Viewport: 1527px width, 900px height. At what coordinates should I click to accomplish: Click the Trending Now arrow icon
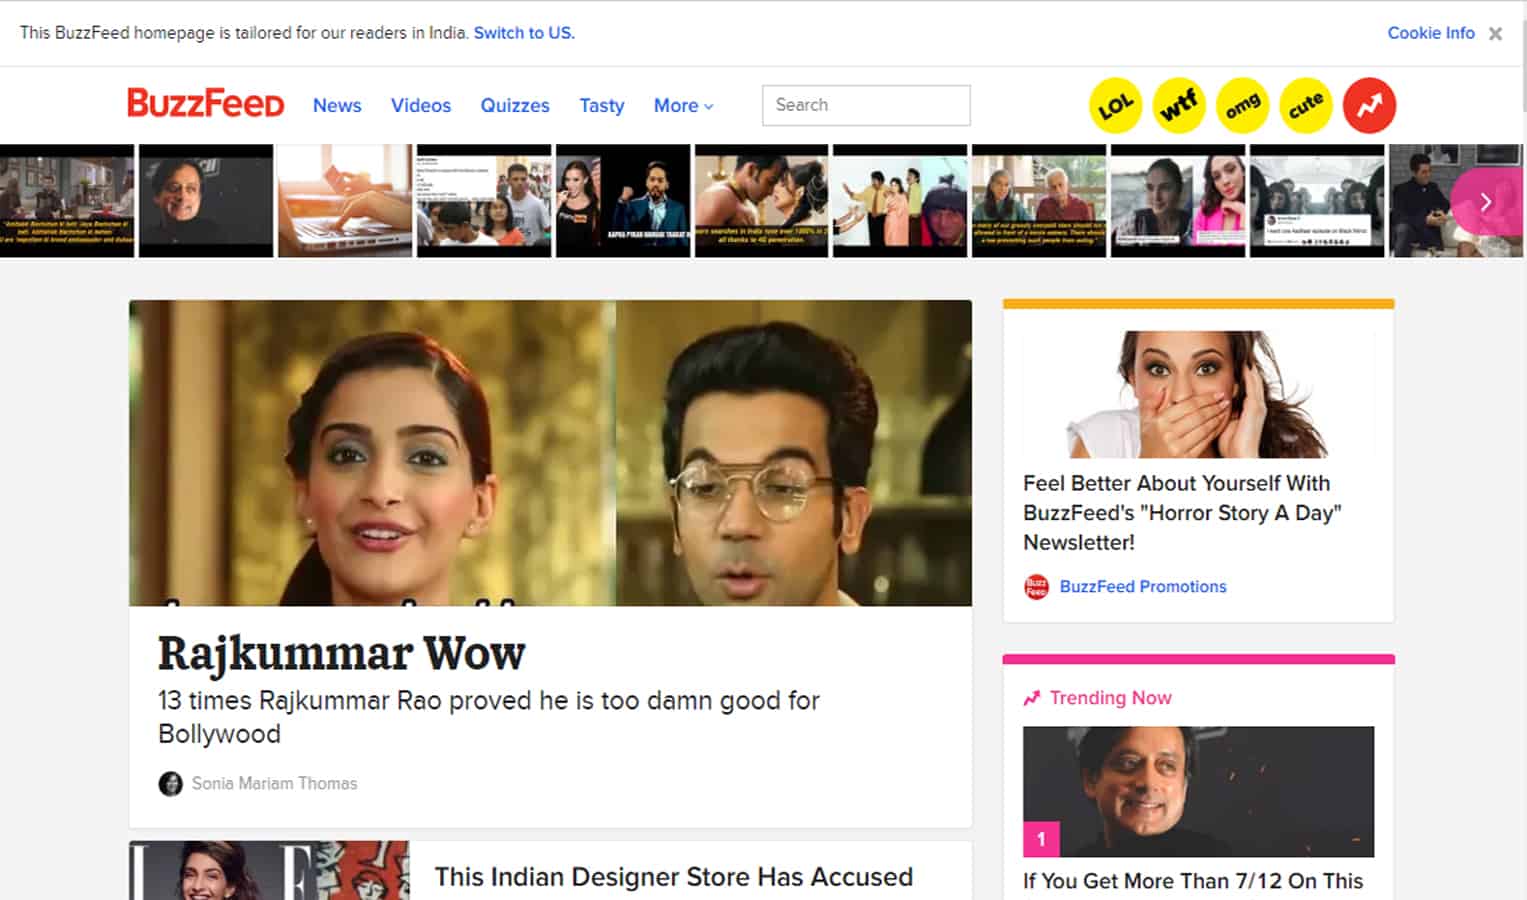pyautogui.click(x=1032, y=698)
